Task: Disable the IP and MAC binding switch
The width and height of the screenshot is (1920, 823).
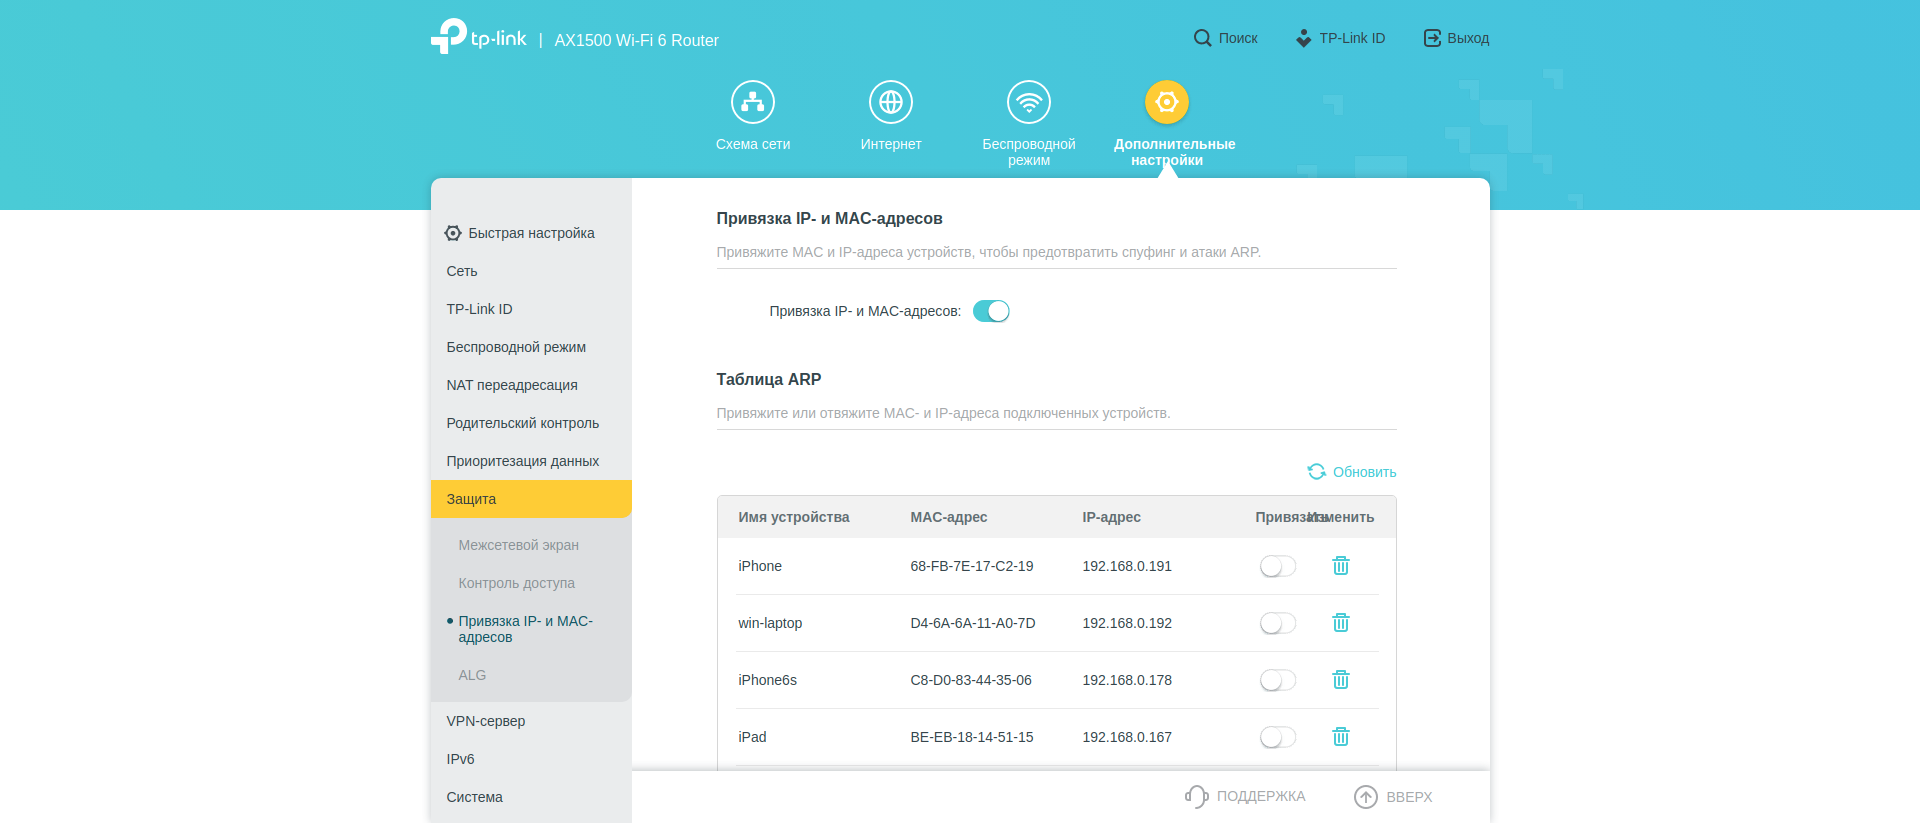Action: click(x=991, y=311)
